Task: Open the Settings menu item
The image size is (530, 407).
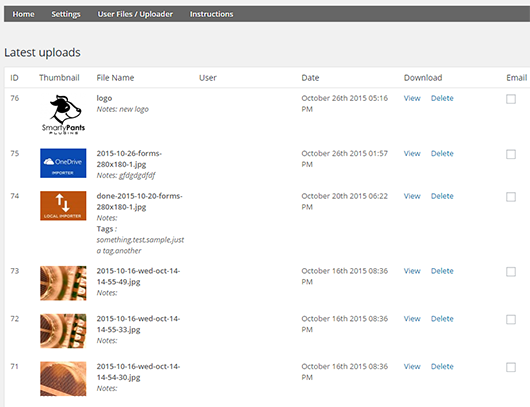Action: [x=66, y=14]
